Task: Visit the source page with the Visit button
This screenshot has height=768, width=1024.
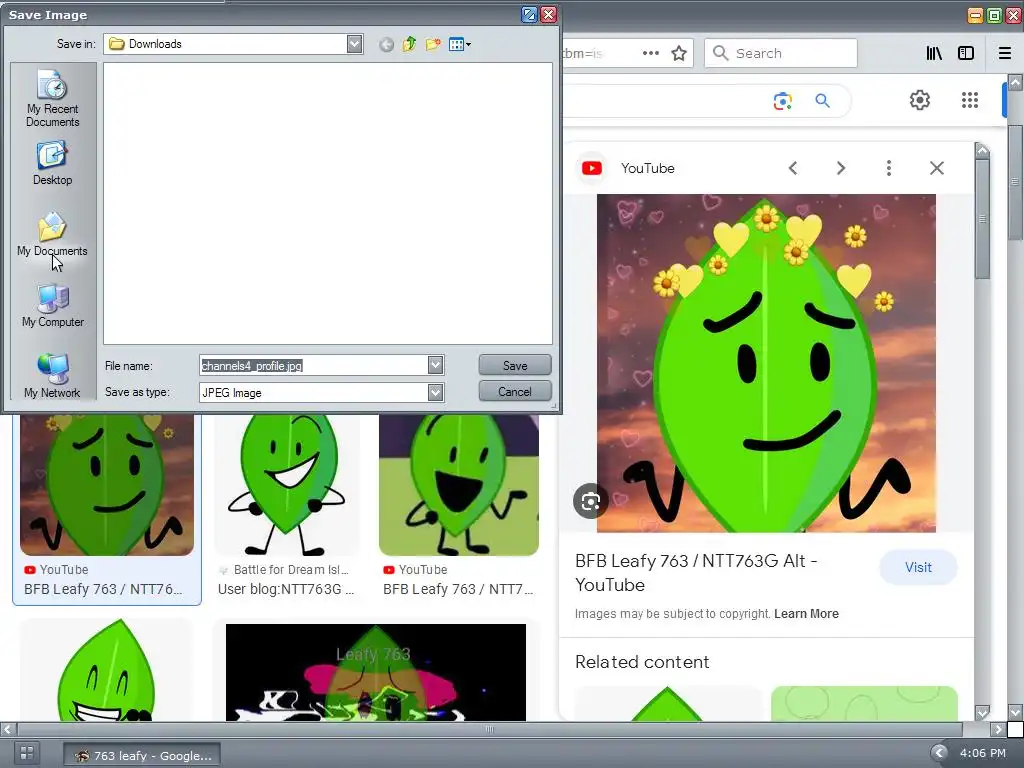Action: (x=918, y=568)
